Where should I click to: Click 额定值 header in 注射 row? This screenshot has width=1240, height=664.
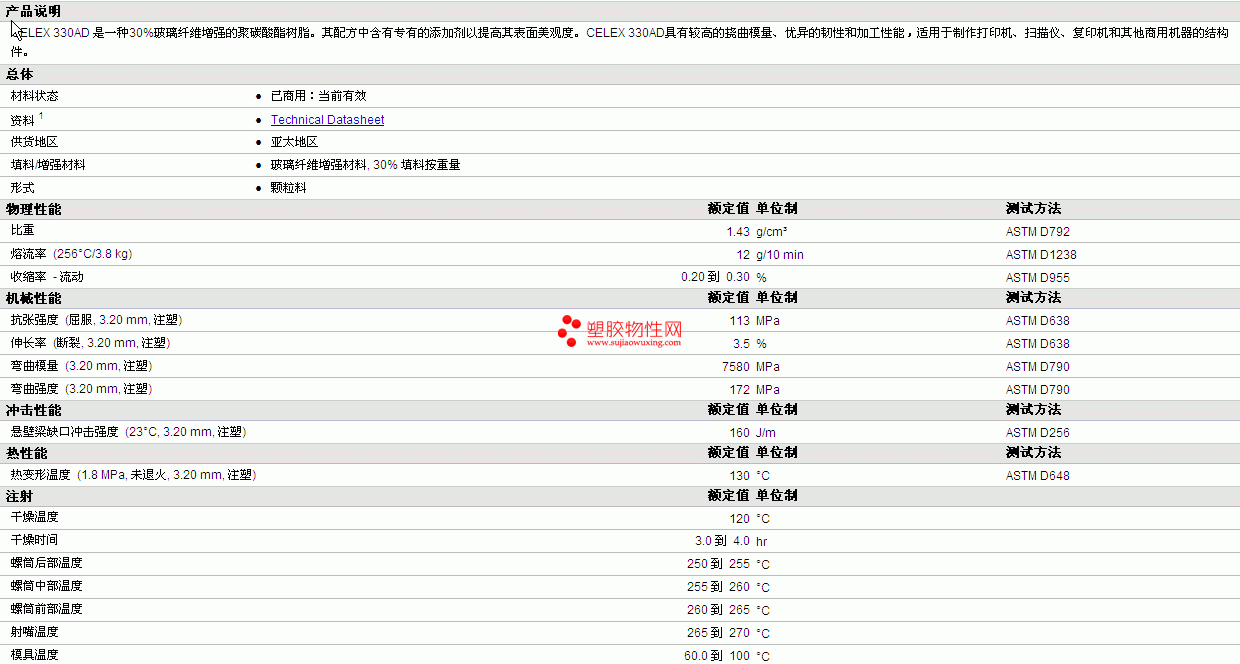tap(728, 496)
